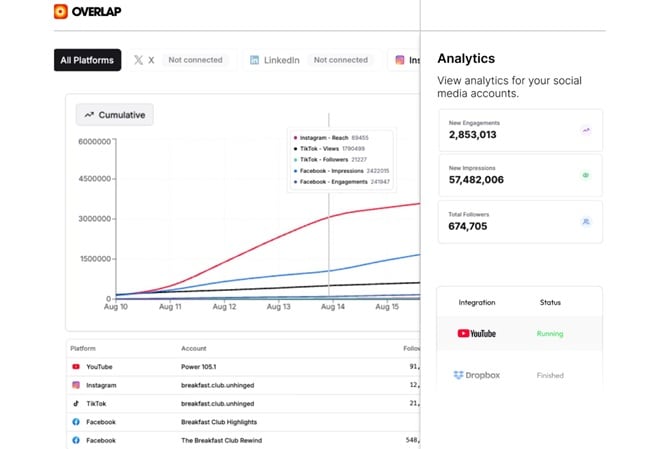The width and height of the screenshot is (652, 449).
Task: Click the X logo icon
Action: click(x=138, y=60)
